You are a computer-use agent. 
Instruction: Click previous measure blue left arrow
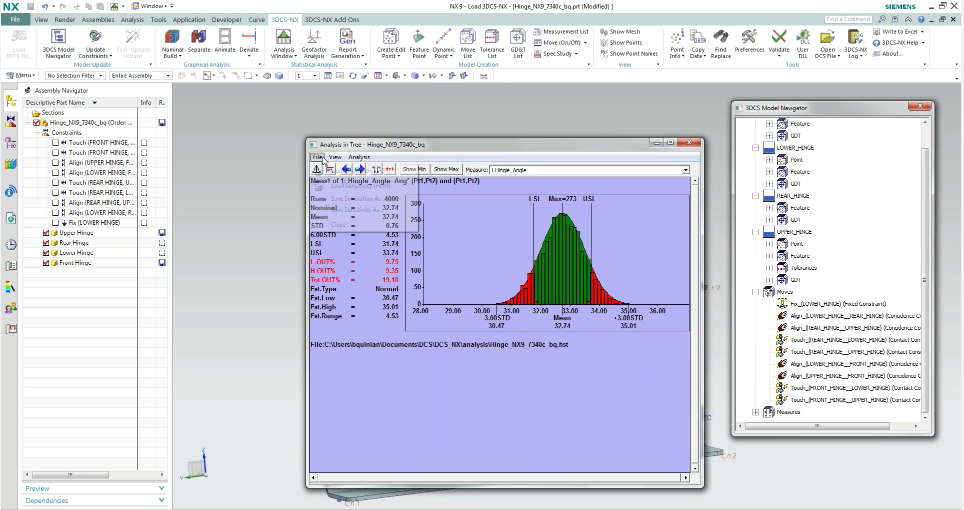click(346, 169)
